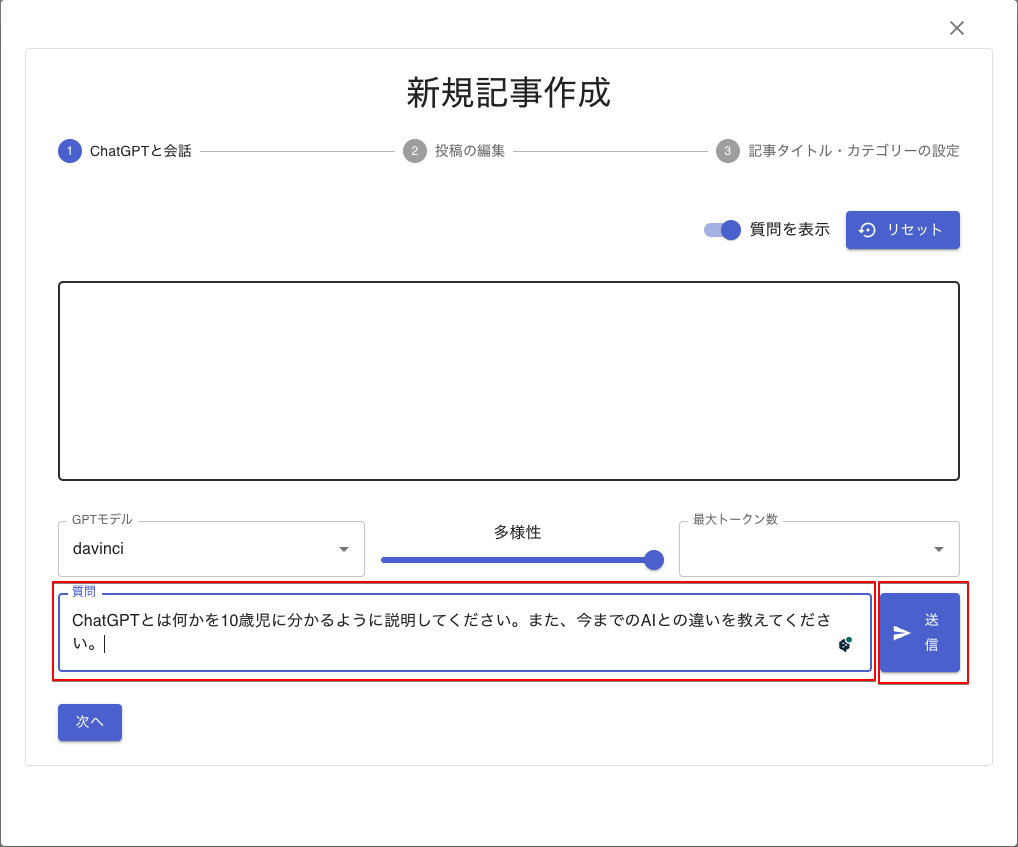Click the extension icon inside the 質問 field
The height and width of the screenshot is (847, 1018).
pos(845,644)
